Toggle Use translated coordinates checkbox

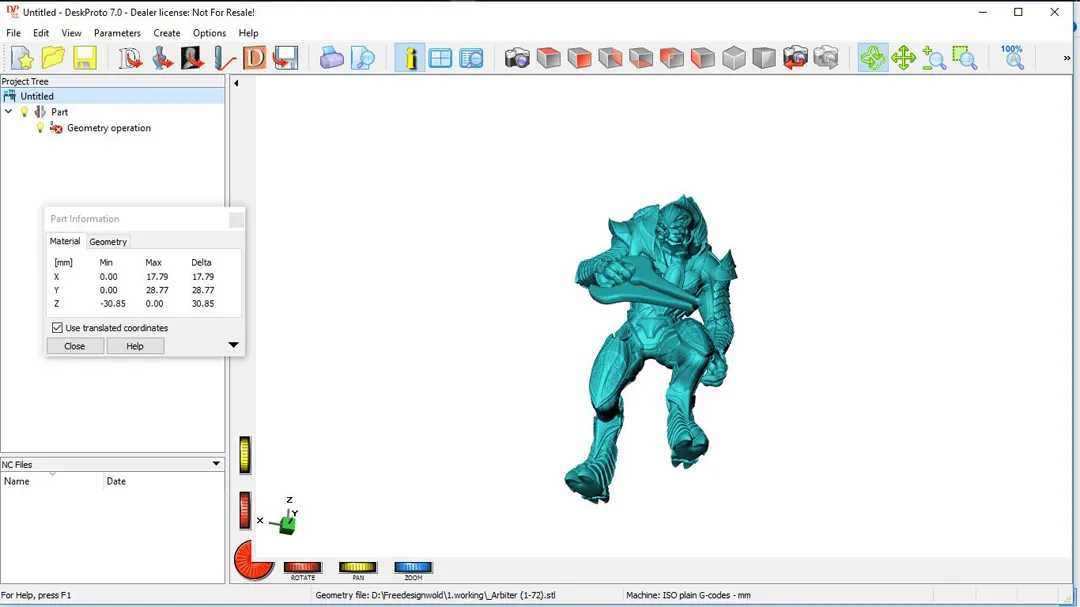tap(57, 328)
